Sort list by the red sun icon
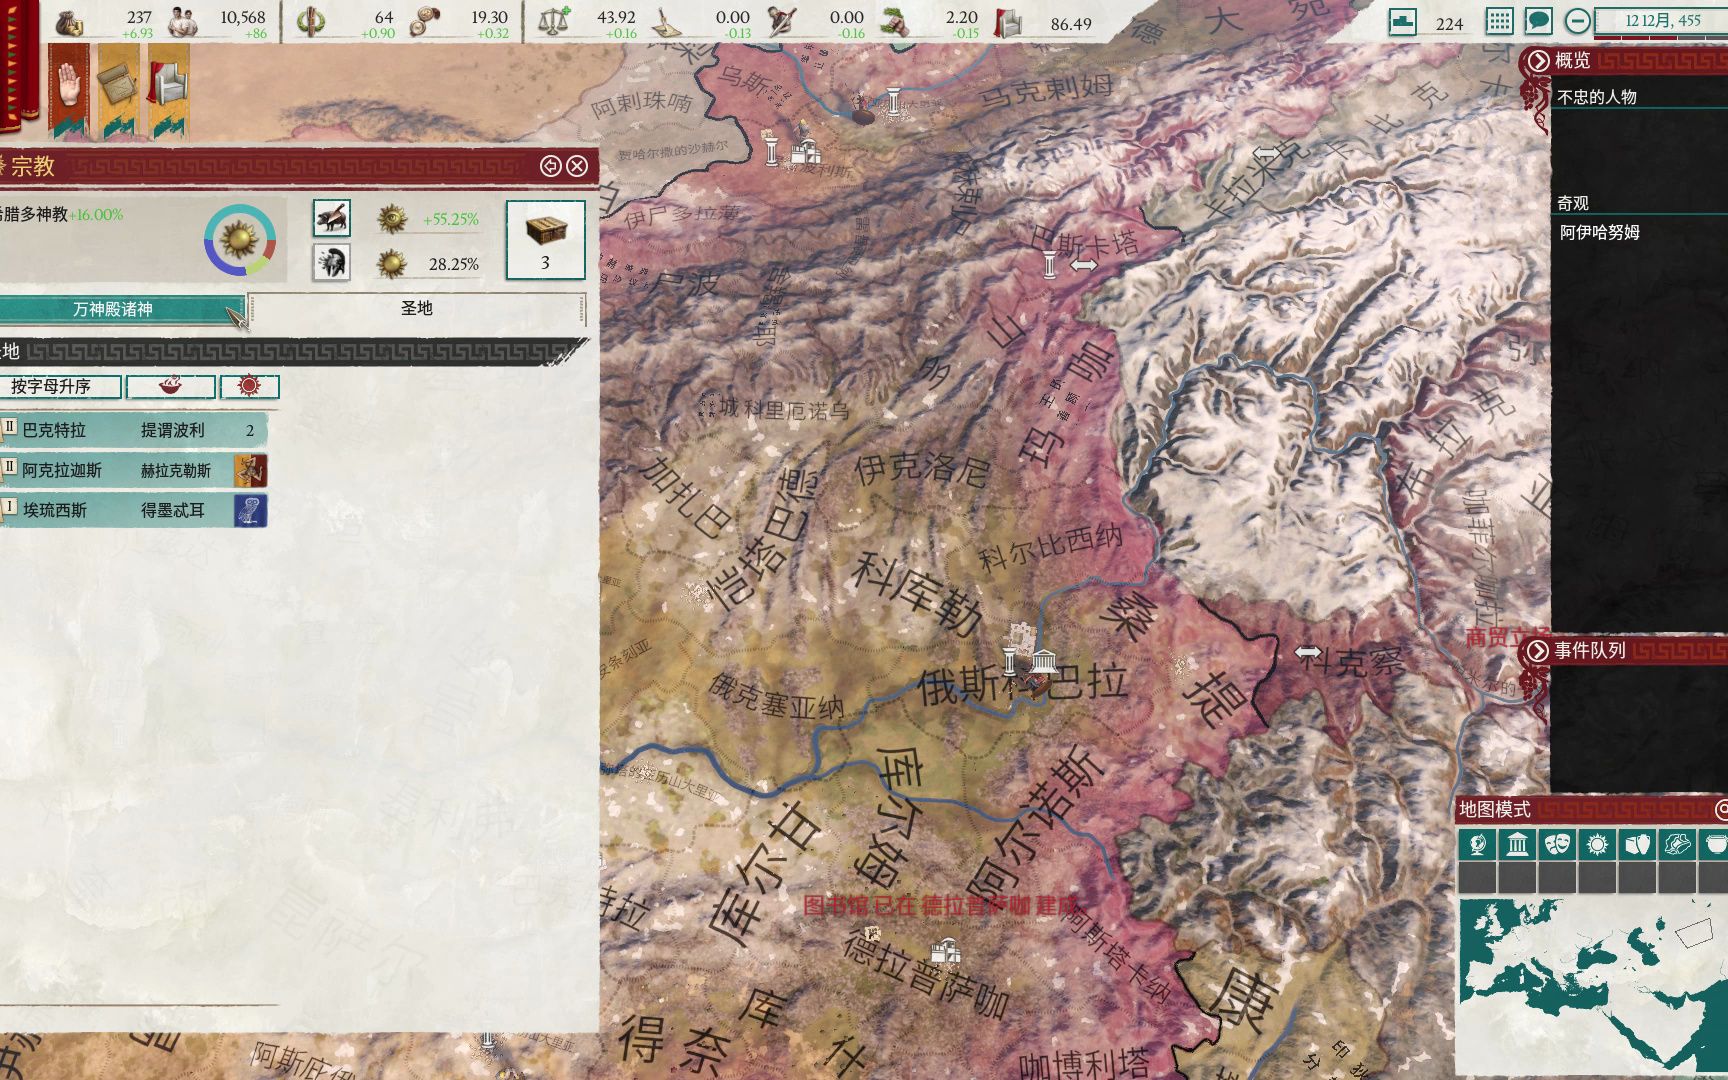 pyautogui.click(x=249, y=386)
